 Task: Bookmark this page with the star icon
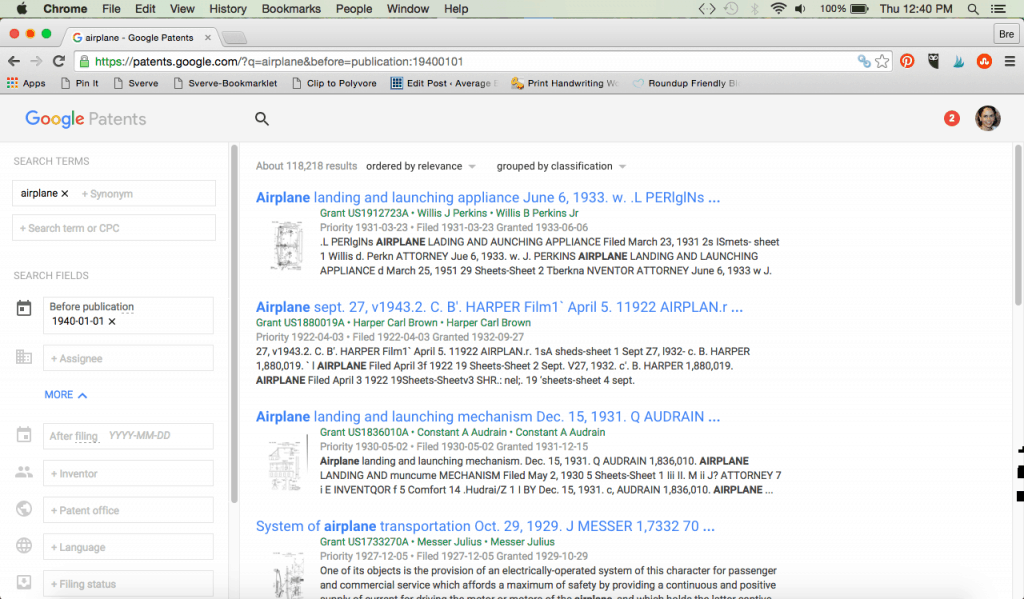tap(882, 61)
